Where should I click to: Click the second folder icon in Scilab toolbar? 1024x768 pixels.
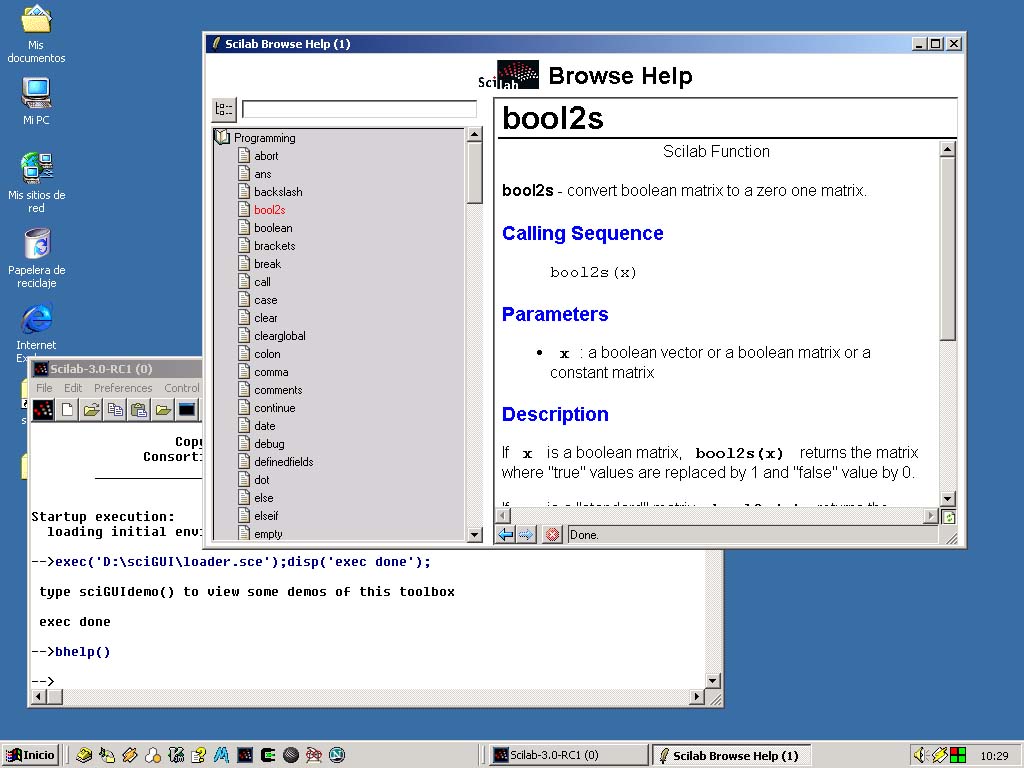[x=162, y=408]
